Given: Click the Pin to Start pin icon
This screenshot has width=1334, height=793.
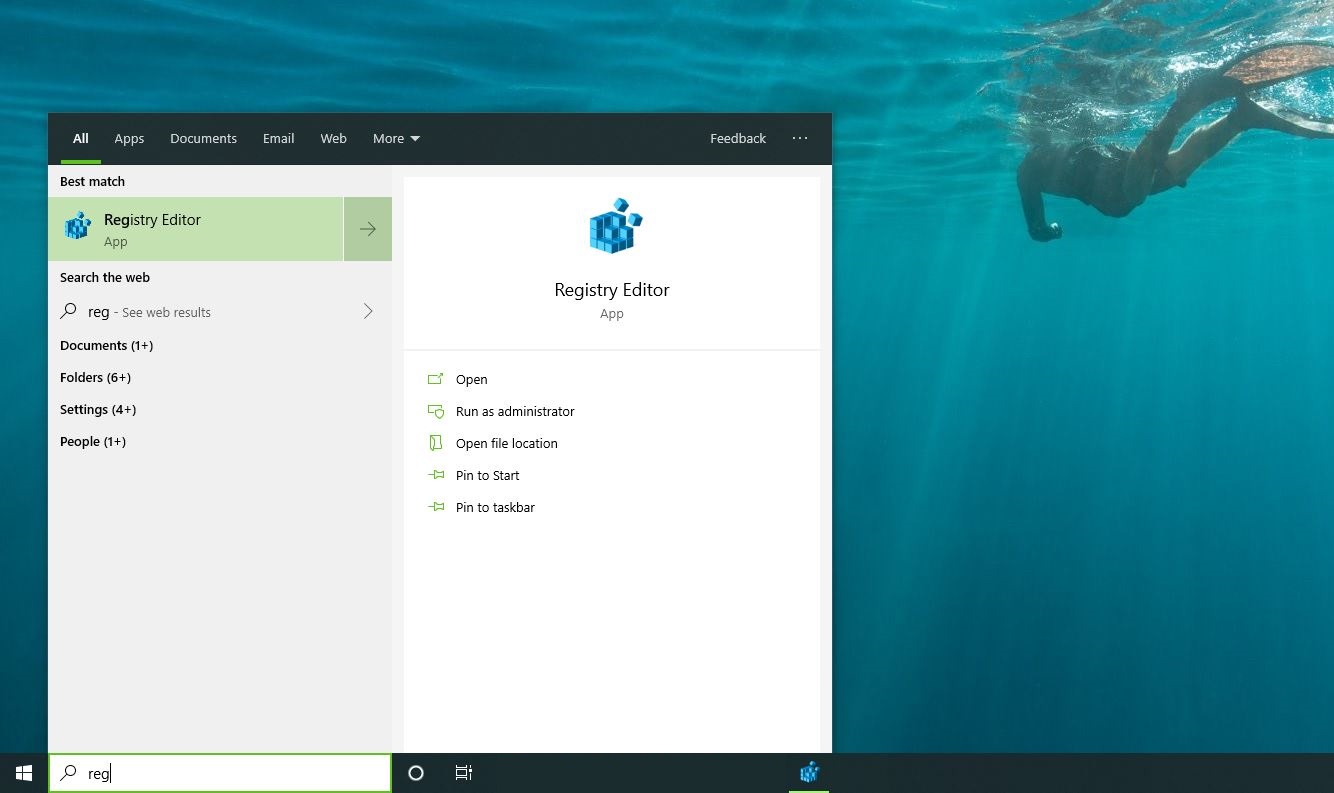Looking at the screenshot, I should click(x=435, y=475).
